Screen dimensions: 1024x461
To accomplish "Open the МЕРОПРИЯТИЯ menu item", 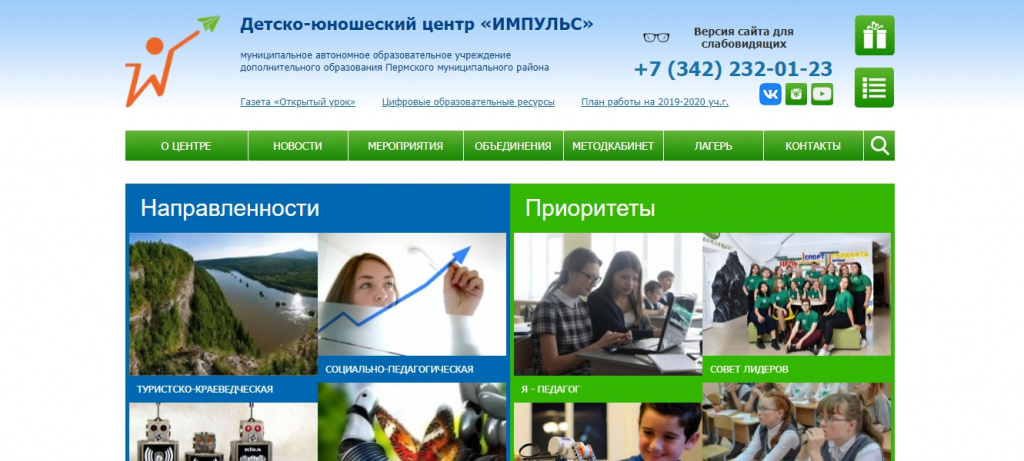I will pos(406,146).
